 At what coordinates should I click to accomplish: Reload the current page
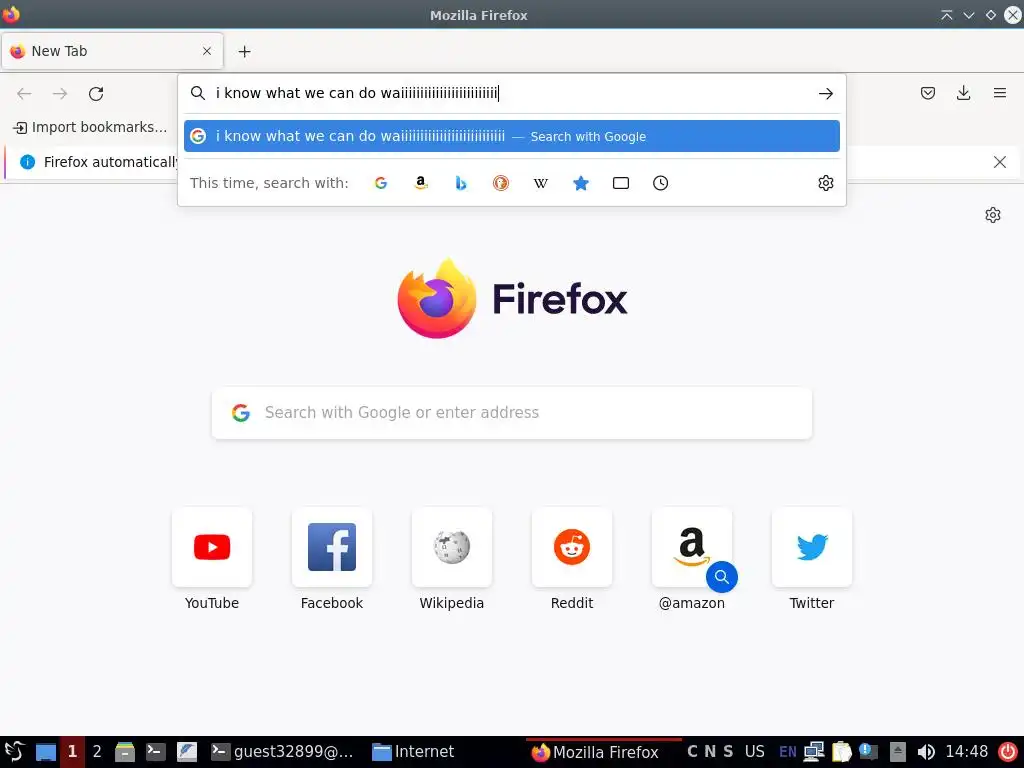[96, 93]
